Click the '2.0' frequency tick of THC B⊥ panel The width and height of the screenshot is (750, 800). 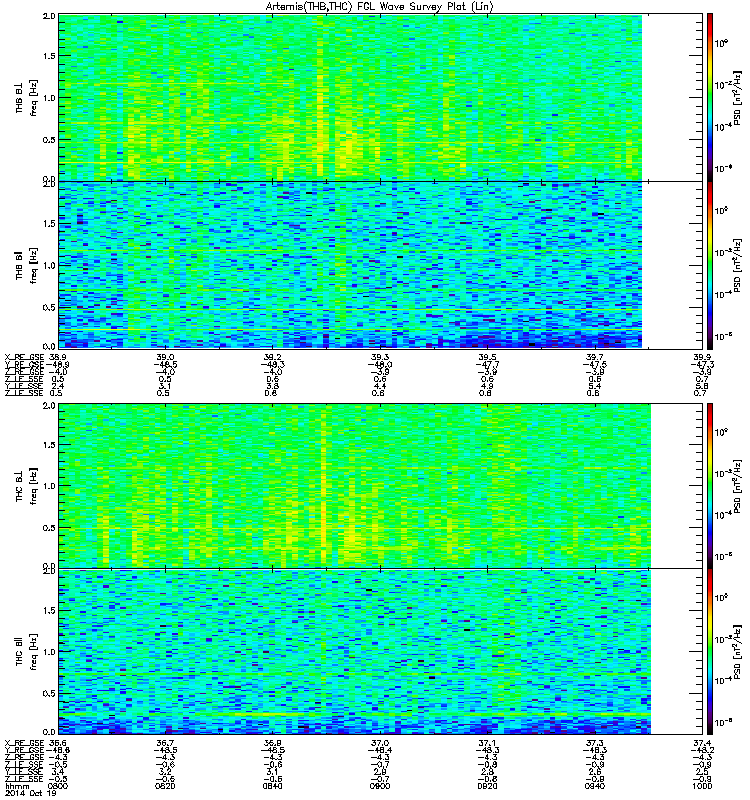pyautogui.click(x=49, y=406)
